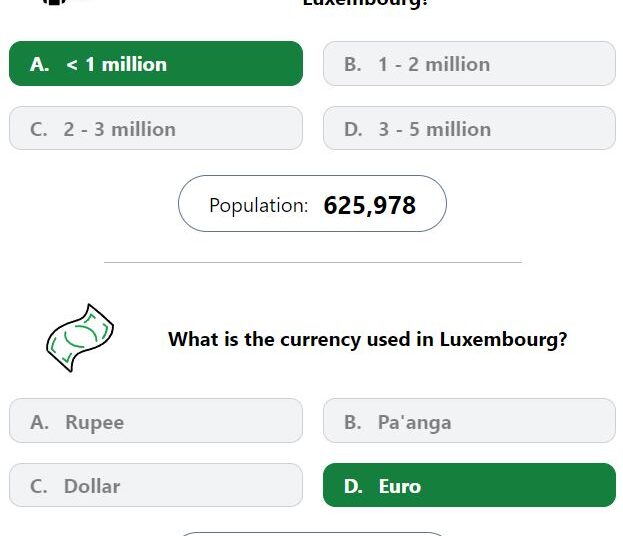Screen dimensions: 623x536
Task: Pick Dollar as the currency answer
Action: click(x=156, y=485)
